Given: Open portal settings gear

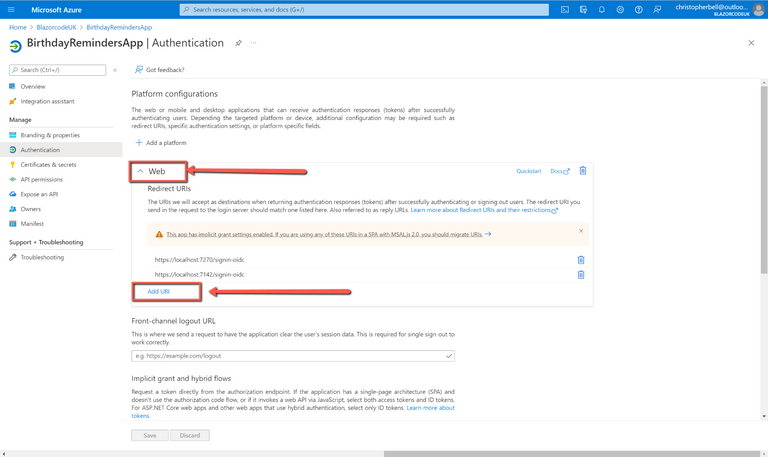Looking at the screenshot, I should pos(620,10).
